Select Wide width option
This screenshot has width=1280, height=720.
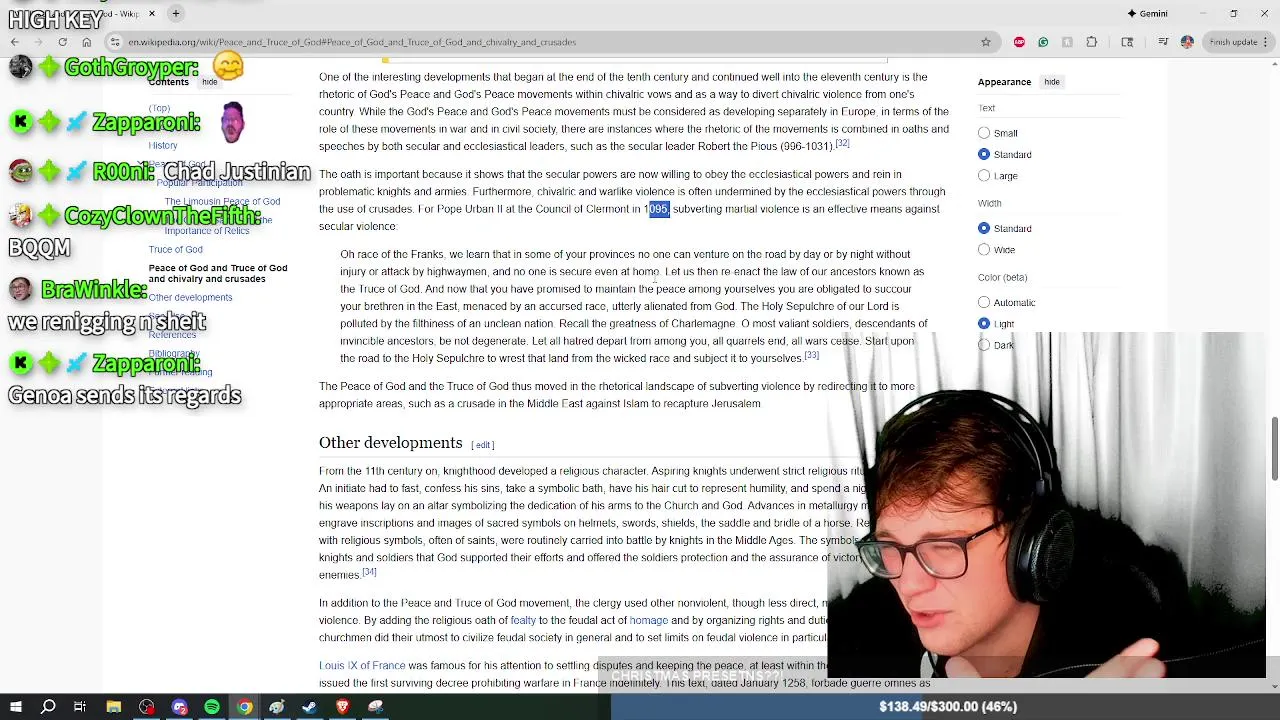pos(984,249)
